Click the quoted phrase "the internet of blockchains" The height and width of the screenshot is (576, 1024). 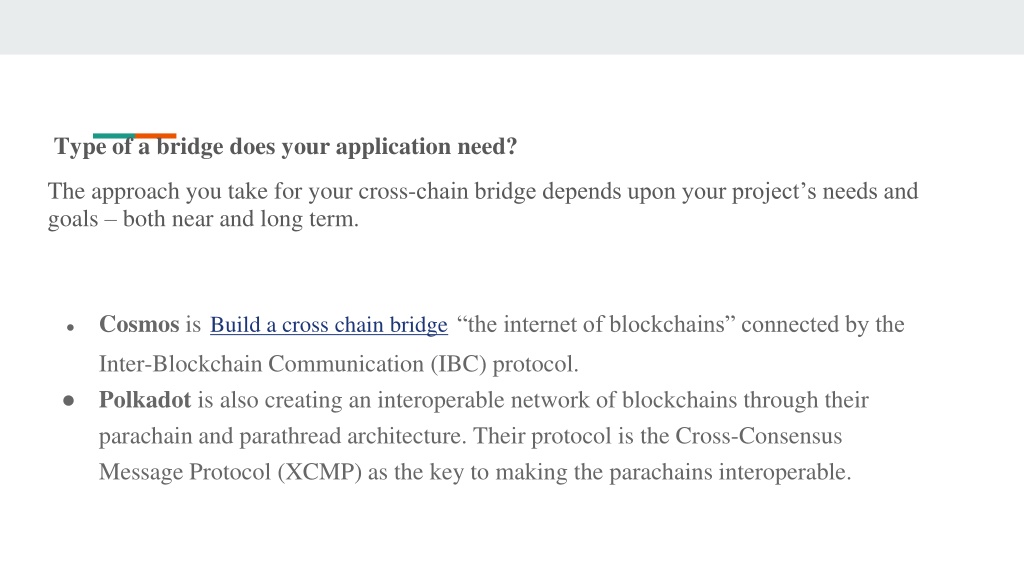[x=596, y=324]
